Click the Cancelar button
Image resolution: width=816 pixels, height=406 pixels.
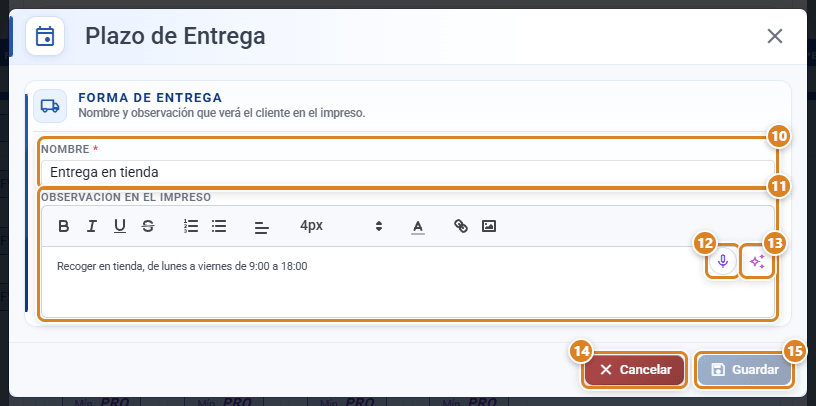(x=634, y=370)
